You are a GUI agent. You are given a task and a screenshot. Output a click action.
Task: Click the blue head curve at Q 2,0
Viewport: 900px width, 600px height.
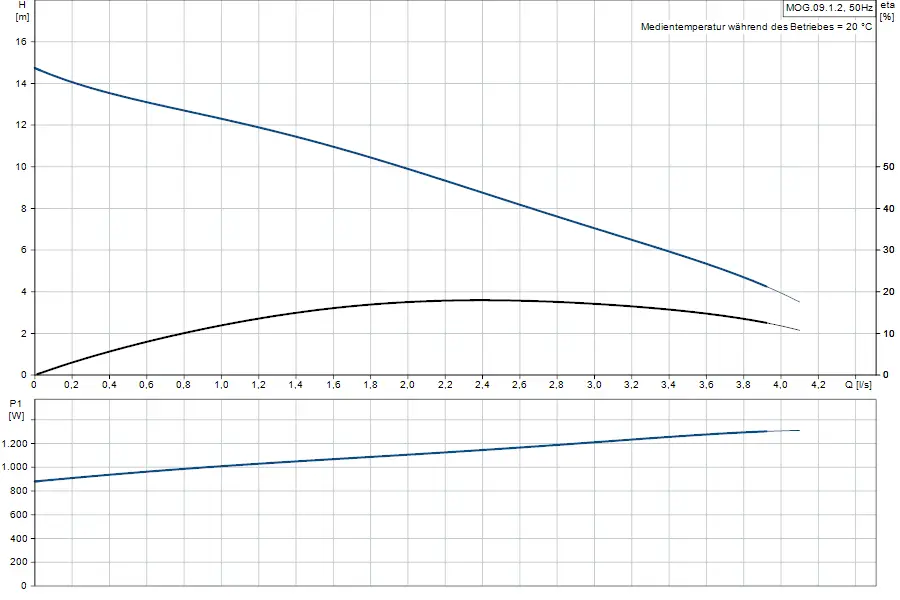[x=408, y=169]
